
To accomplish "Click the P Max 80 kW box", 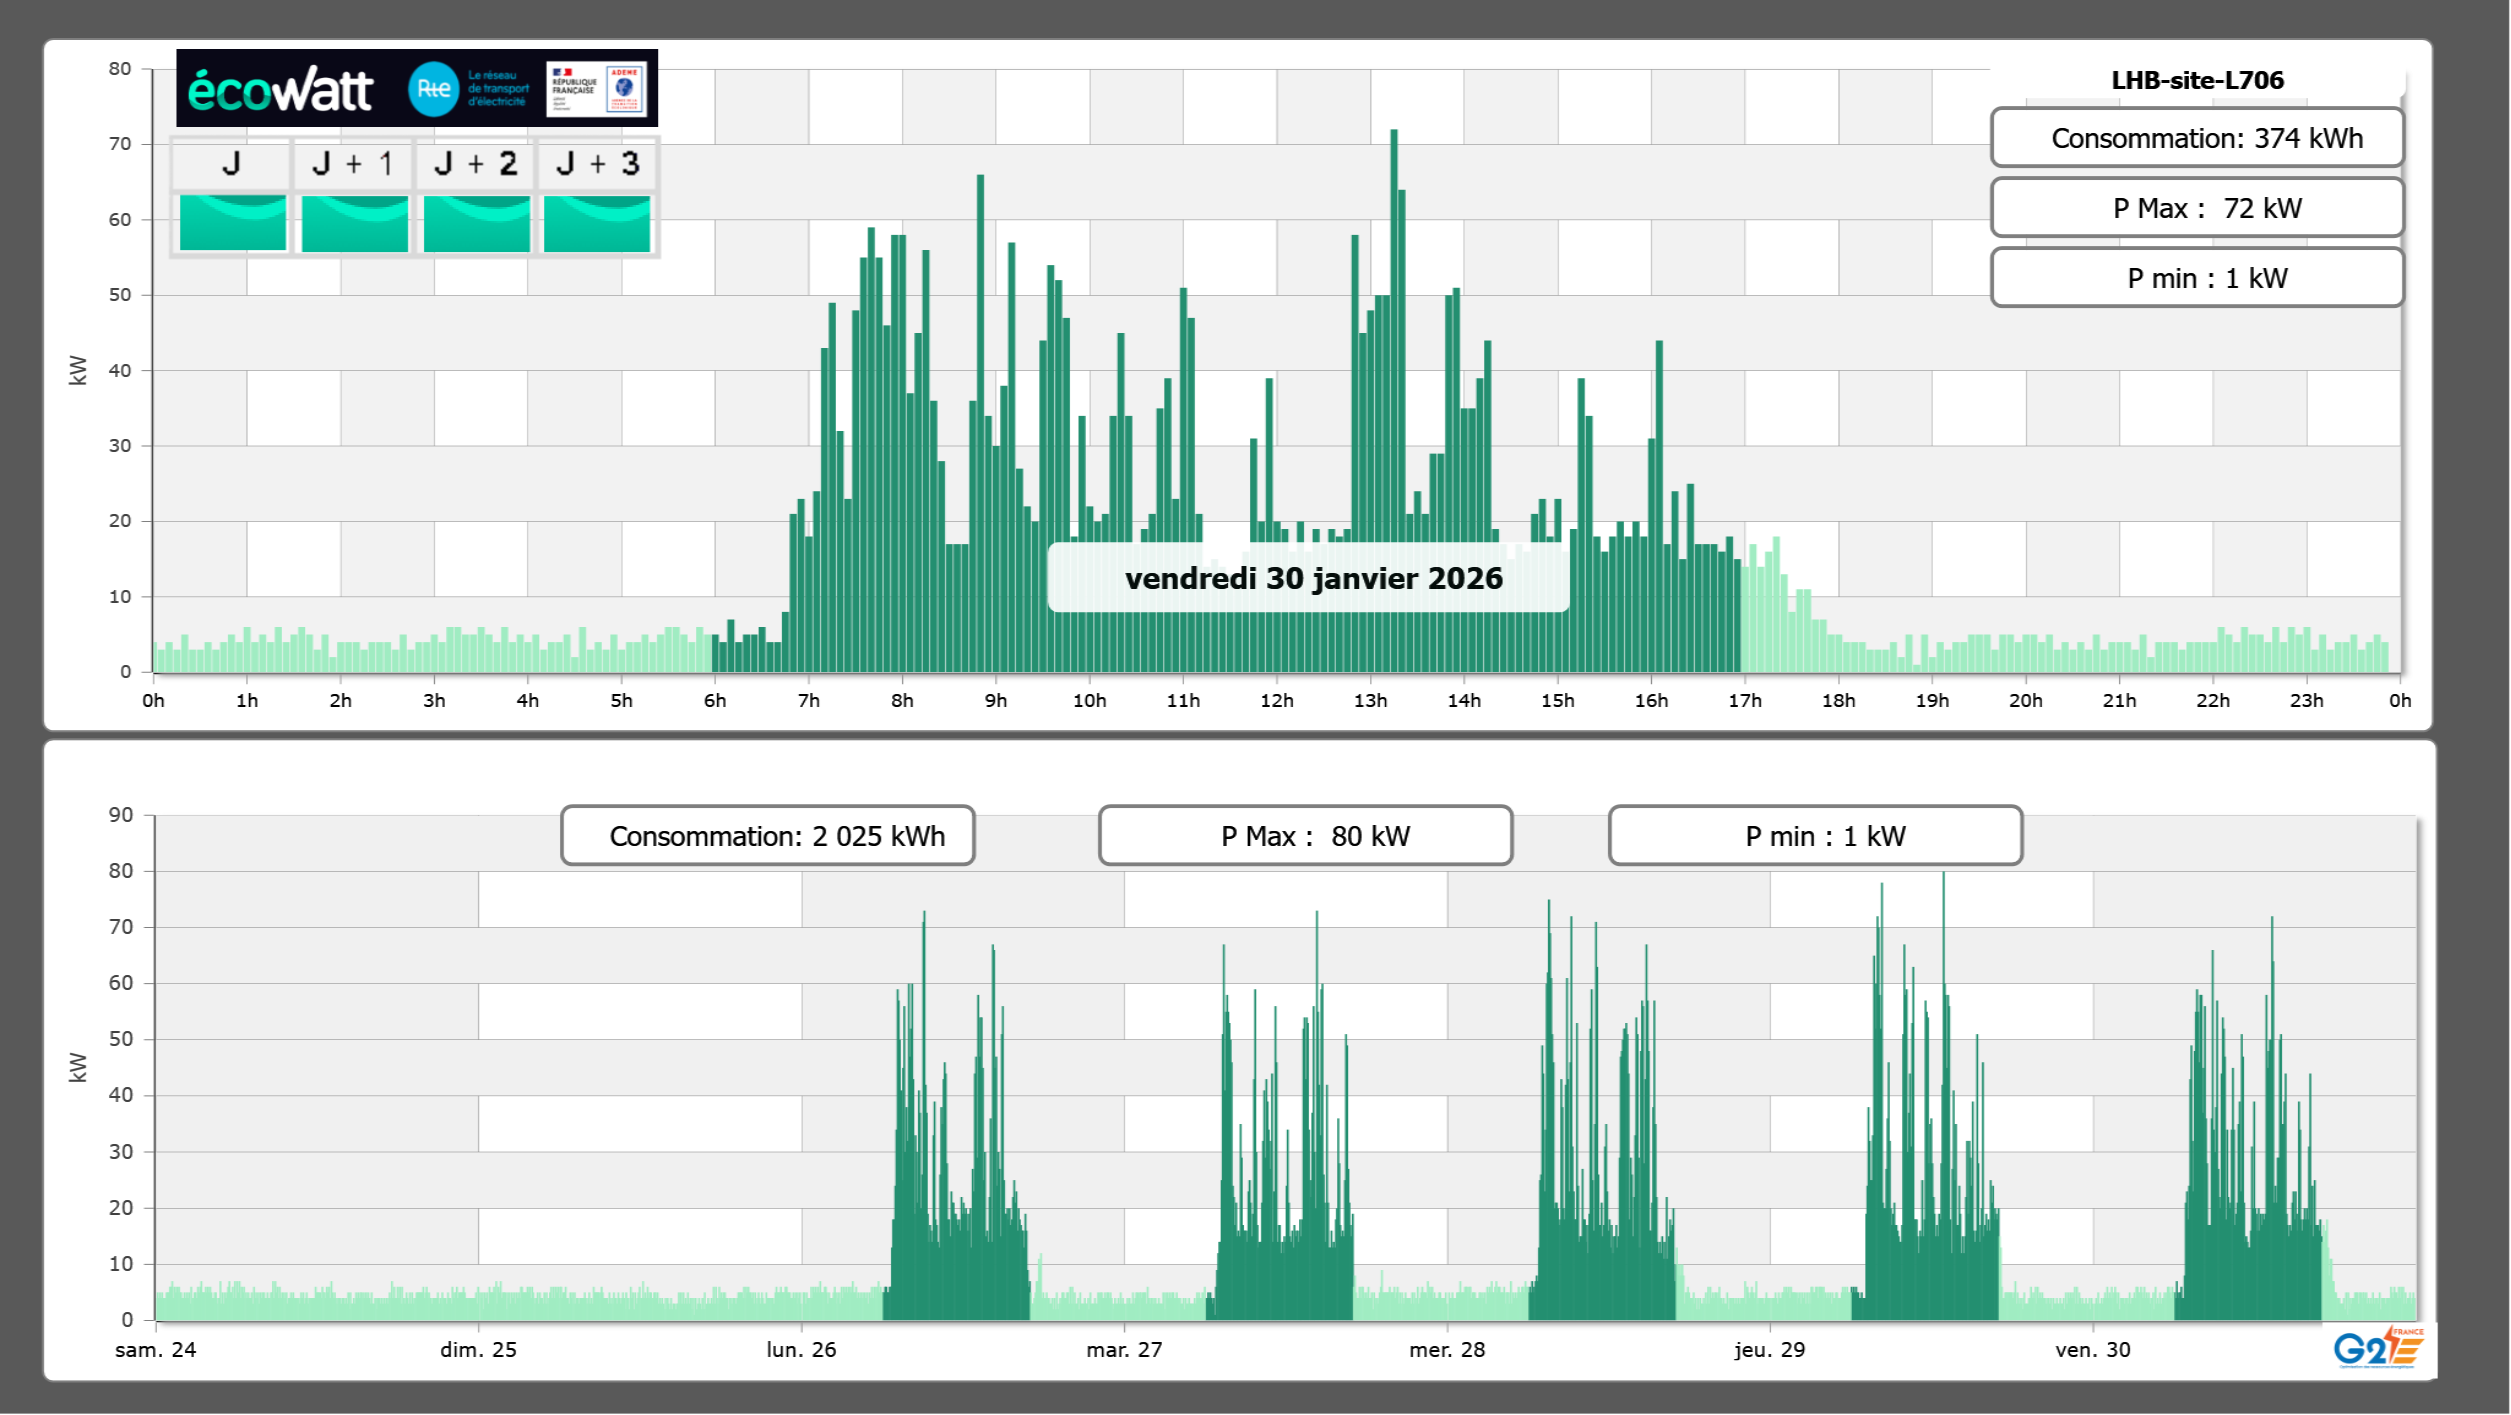I will pyautogui.click(x=1305, y=836).
